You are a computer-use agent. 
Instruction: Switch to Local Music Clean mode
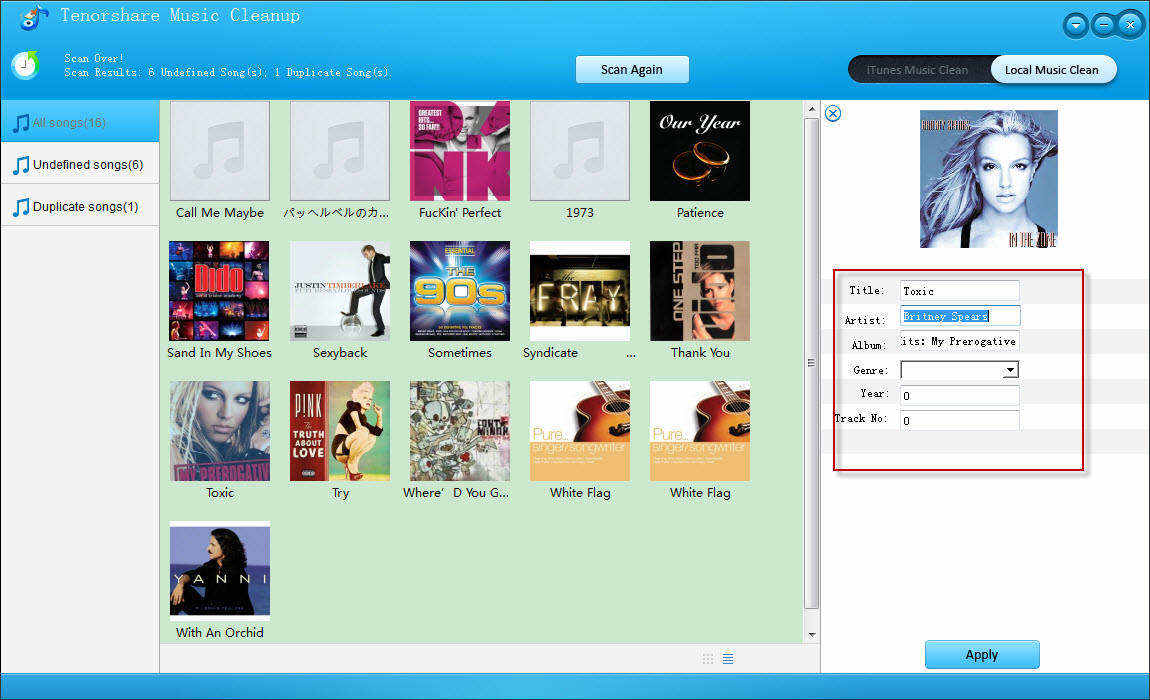pyautogui.click(x=1052, y=70)
